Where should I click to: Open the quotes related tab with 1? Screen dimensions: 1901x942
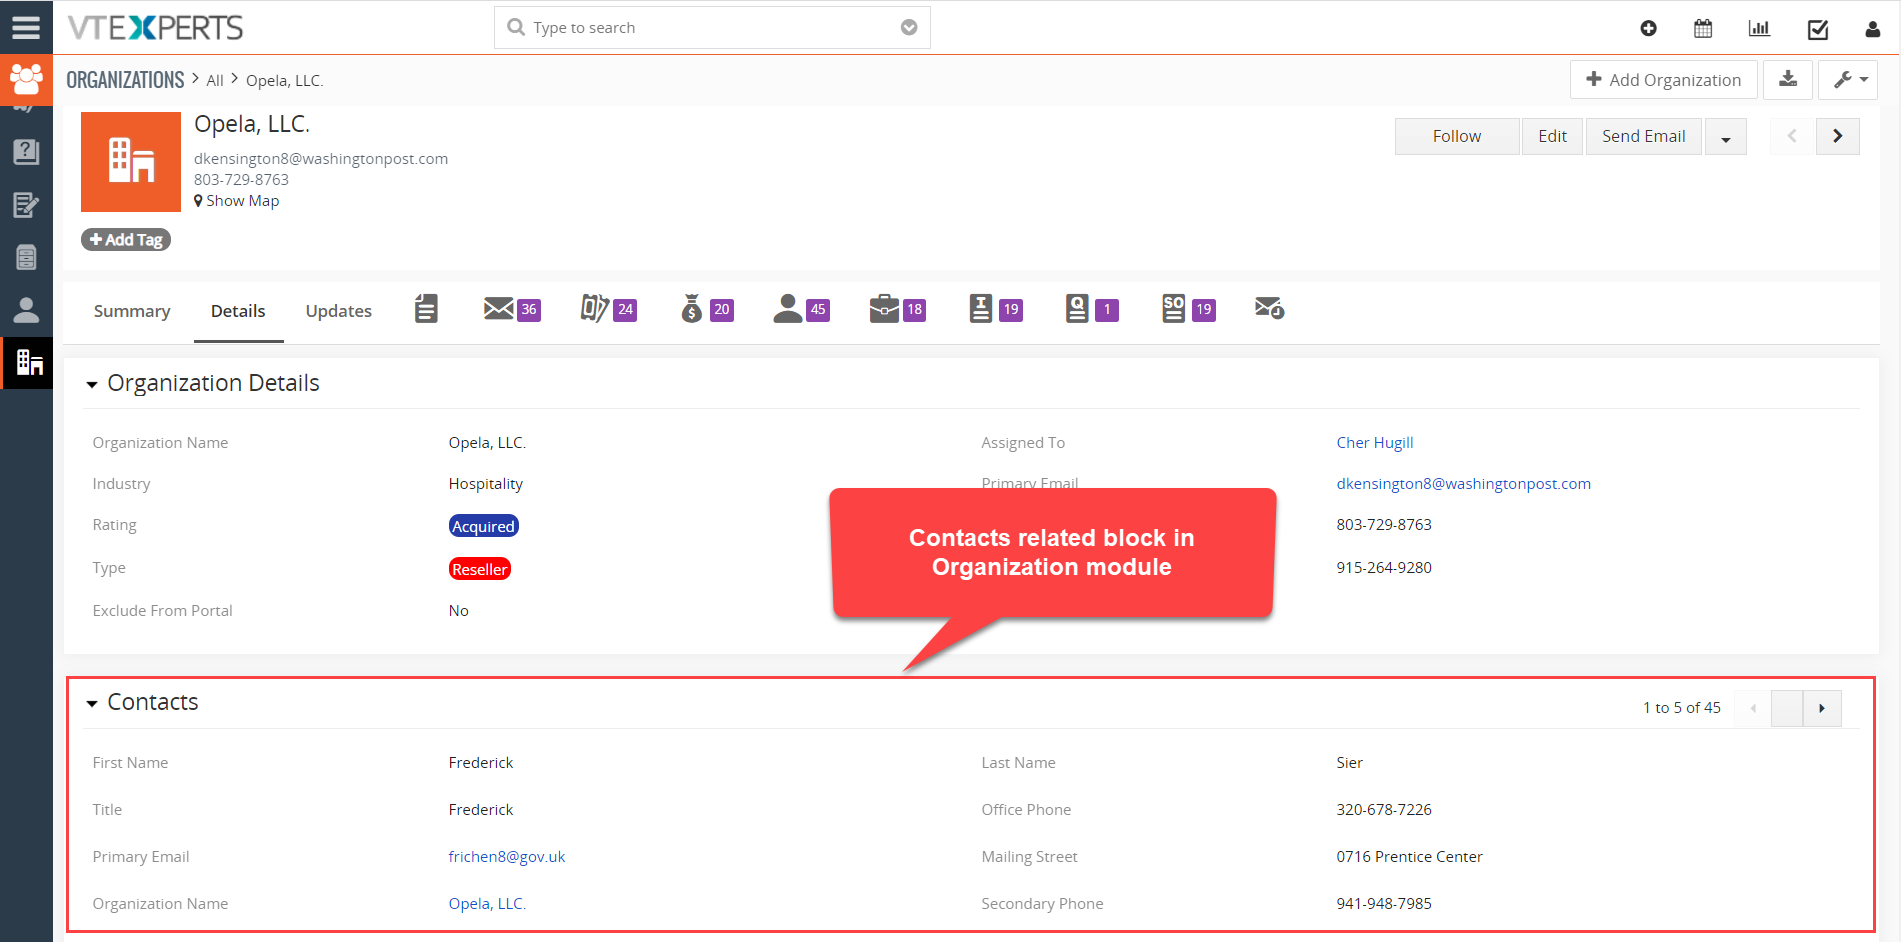point(1091,308)
